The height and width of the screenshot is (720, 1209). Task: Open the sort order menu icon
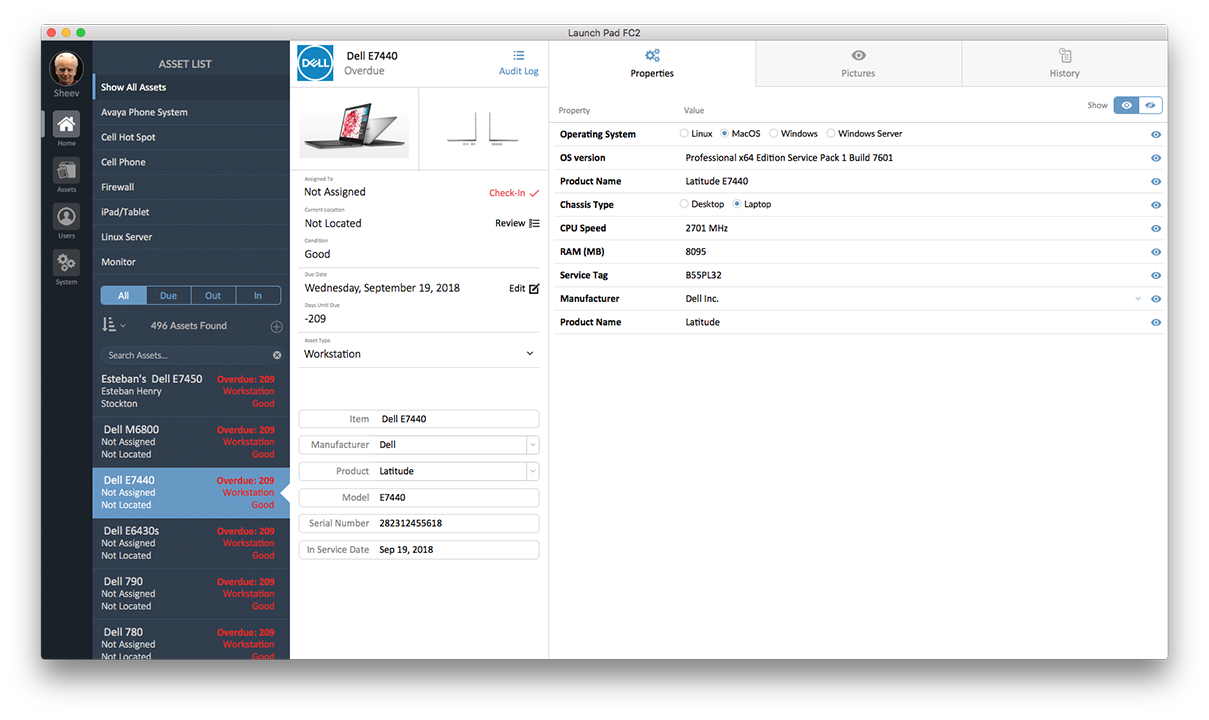point(113,325)
